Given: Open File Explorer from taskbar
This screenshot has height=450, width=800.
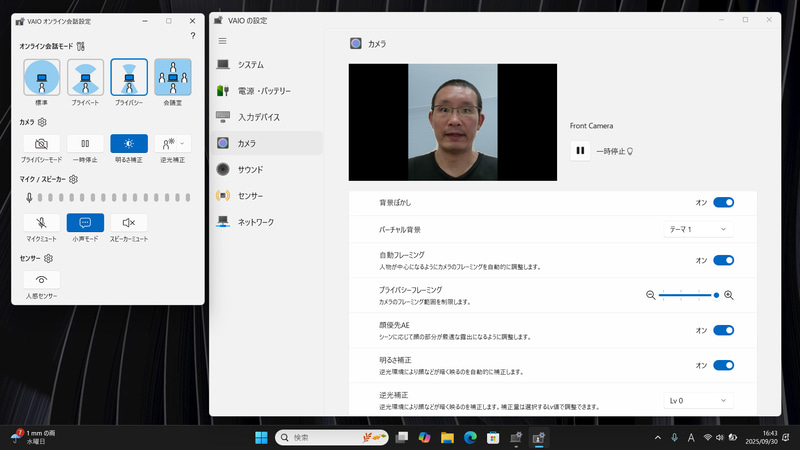Looking at the screenshot, I should tap(447, 437).
